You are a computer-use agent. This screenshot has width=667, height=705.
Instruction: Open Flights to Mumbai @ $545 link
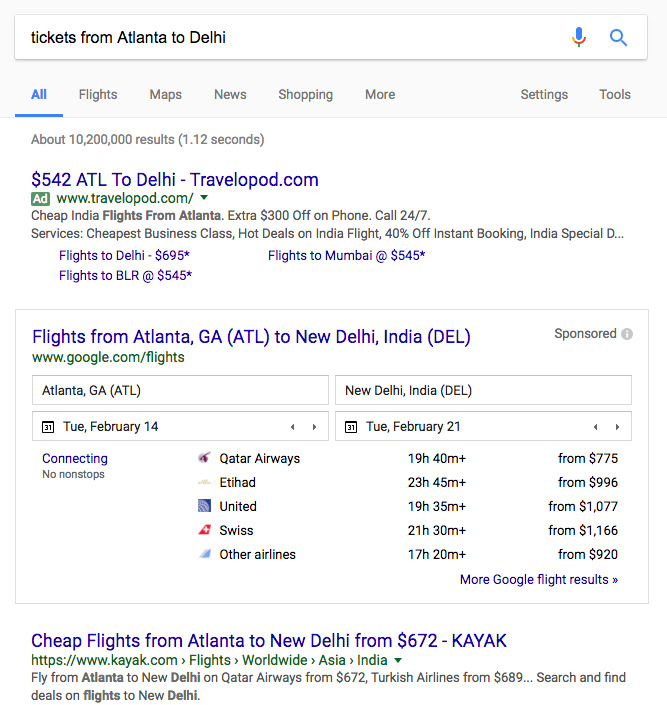pos(346,255)
